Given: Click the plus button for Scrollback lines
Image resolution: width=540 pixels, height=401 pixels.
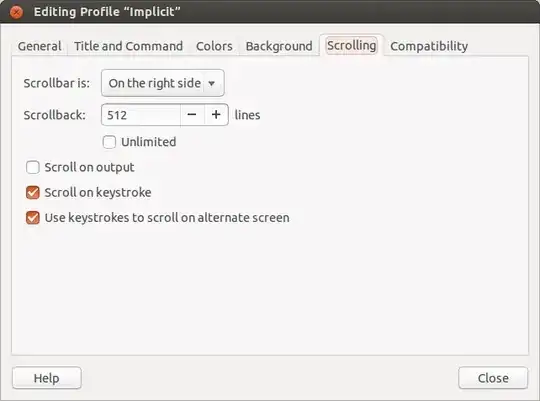Looking at the screenshot, I should tap(216, 115).
